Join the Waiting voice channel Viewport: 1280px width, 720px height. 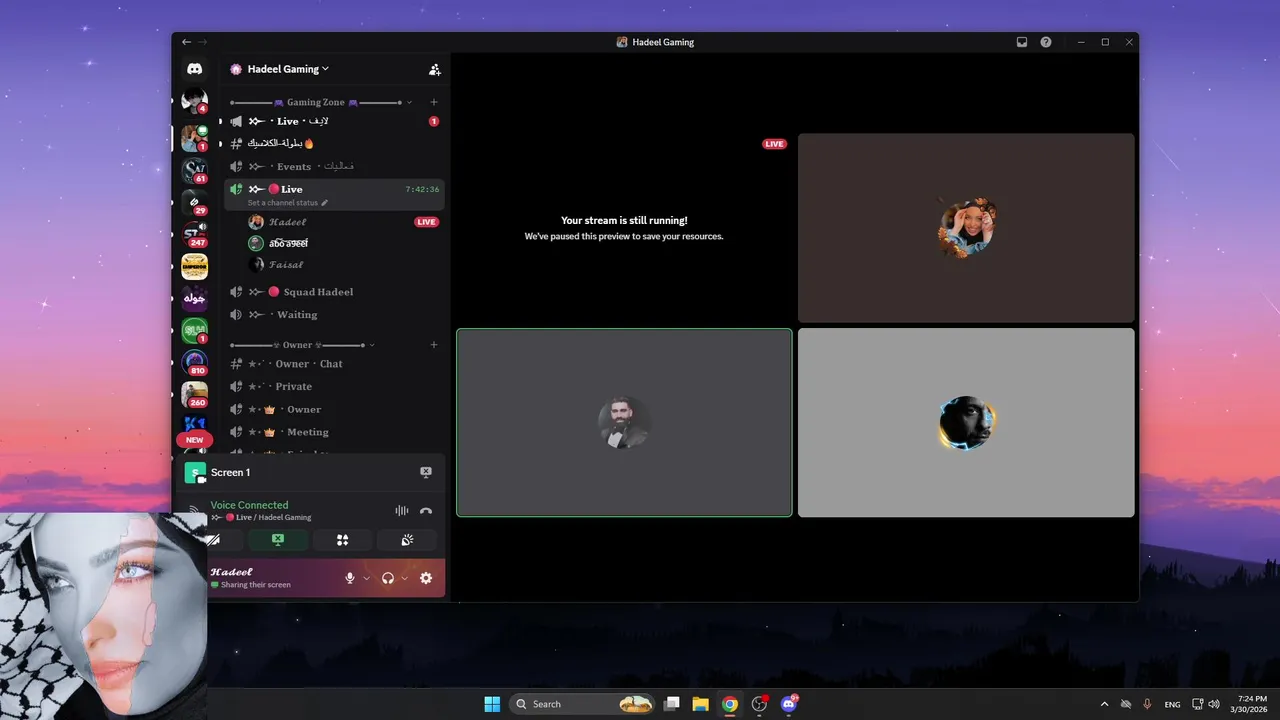pos(334,314)
